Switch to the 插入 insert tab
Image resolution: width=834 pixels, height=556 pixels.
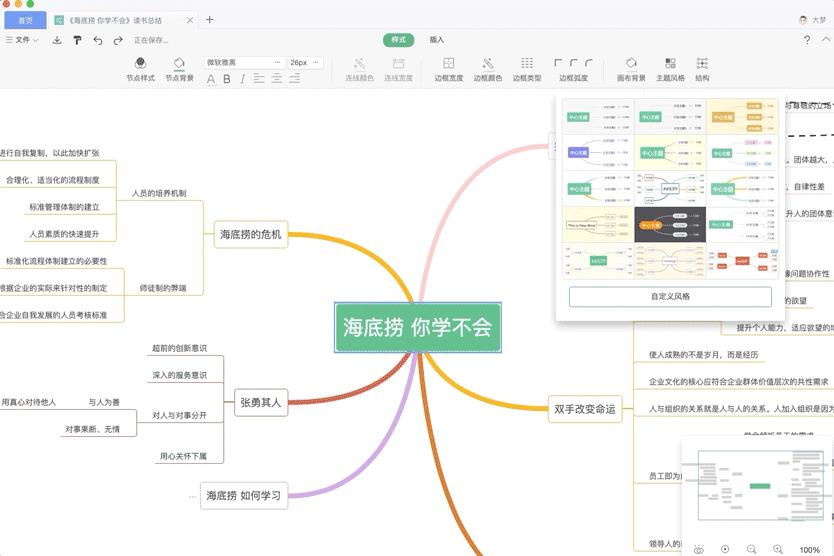point(437,40)
